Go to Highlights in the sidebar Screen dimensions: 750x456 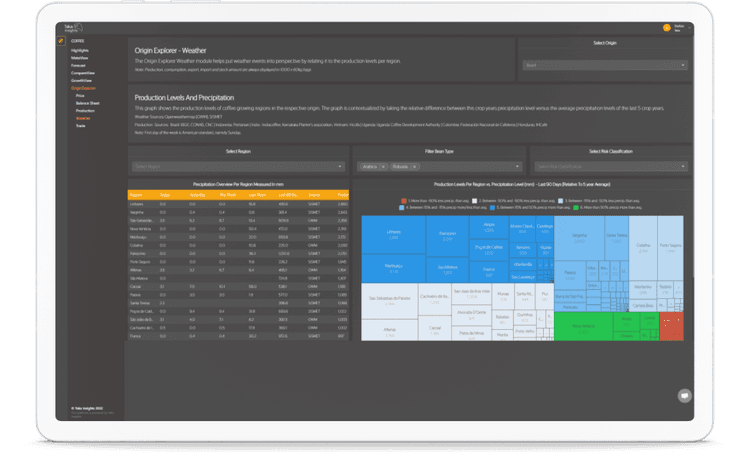tap(80, 50)
